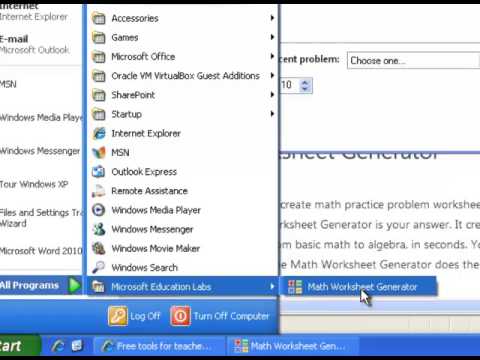
Task: Click the Math Worksheet Generator submenu icon
Action: [x=295, y=287]
